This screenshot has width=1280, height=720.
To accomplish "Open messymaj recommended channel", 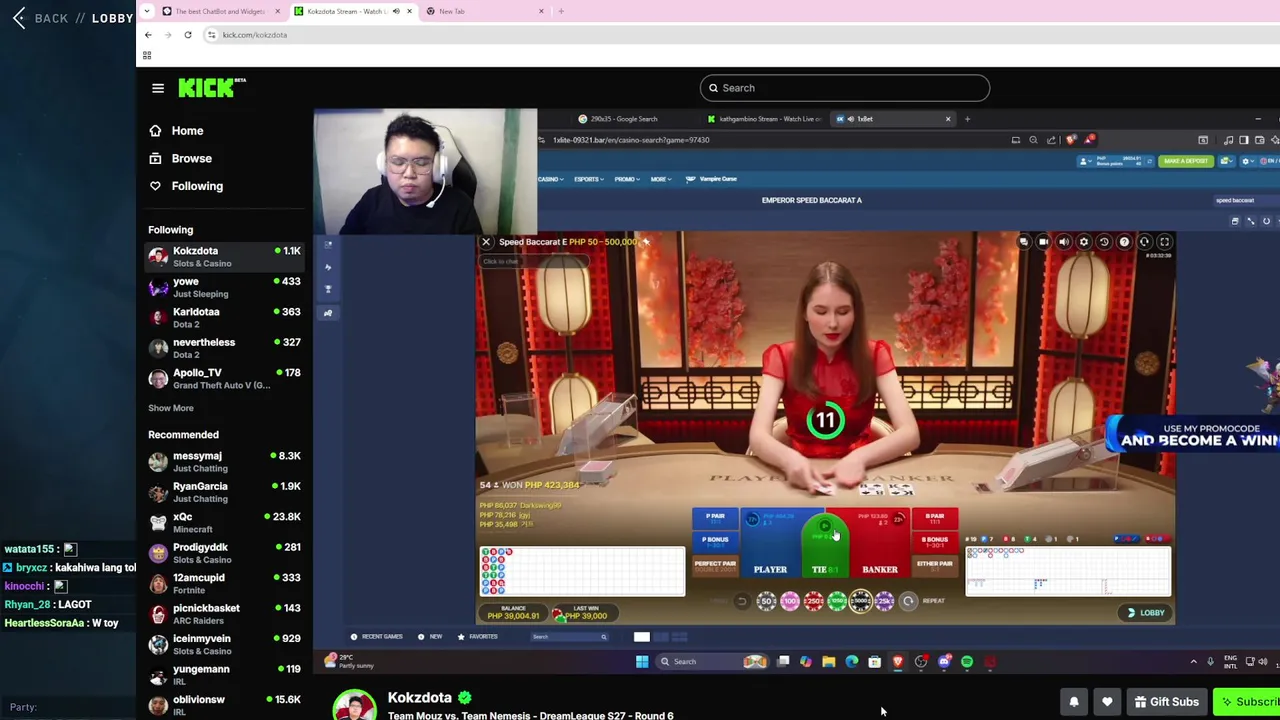I will 224,462.
